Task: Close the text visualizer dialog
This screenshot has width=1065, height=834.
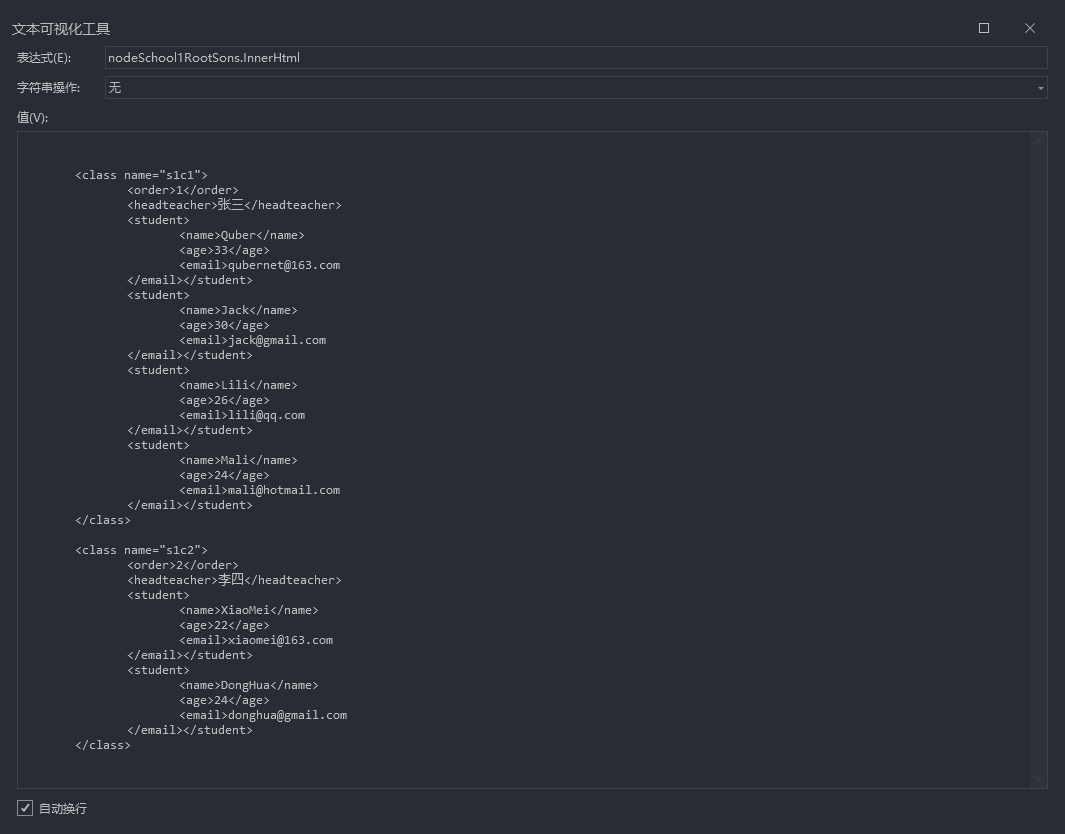Action: (1029, 28)
